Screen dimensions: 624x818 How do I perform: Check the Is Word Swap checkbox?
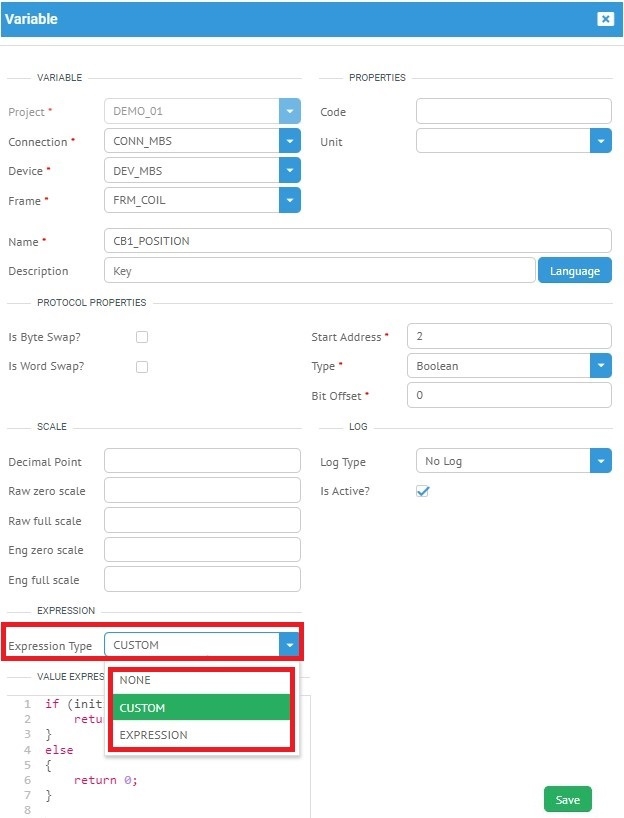click(x=142, y=367)
